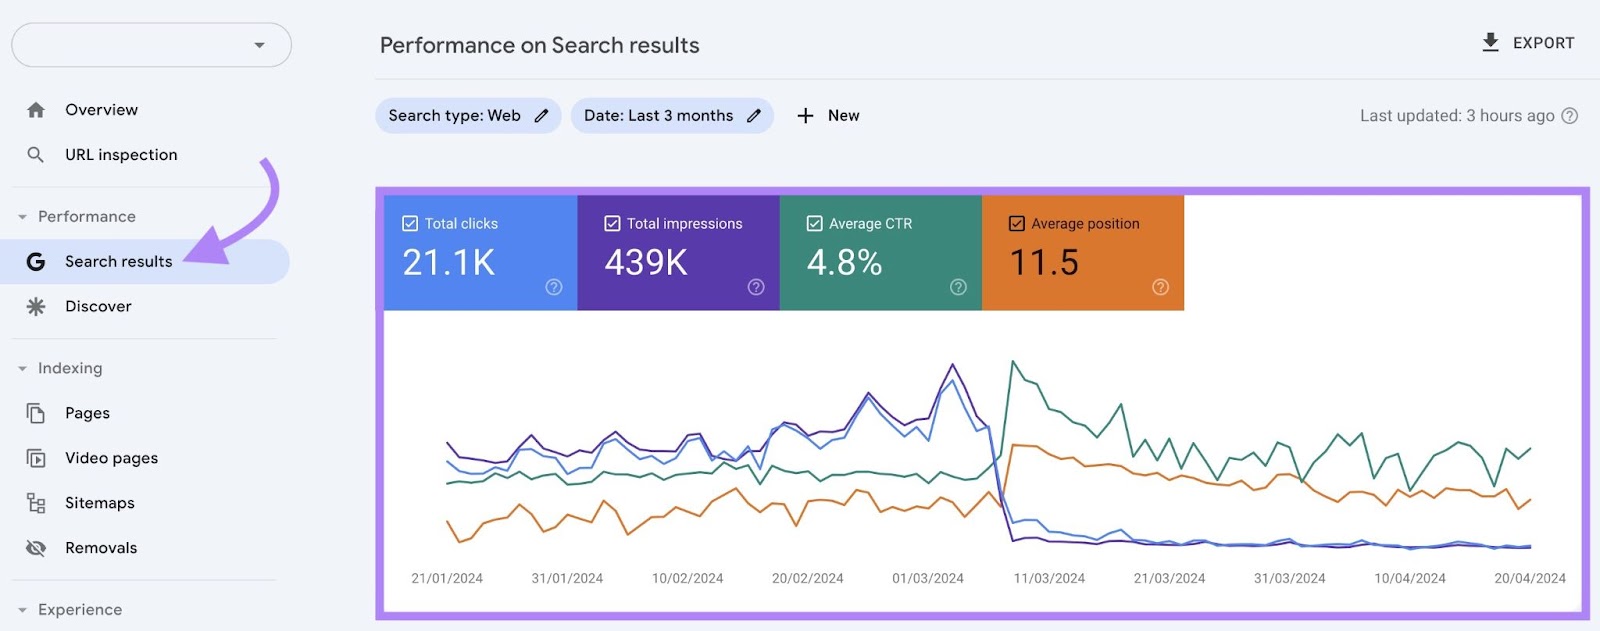Click the chart peak near 11/03/2024
Screen dimensions: 1600x631
coord(1013,362)
